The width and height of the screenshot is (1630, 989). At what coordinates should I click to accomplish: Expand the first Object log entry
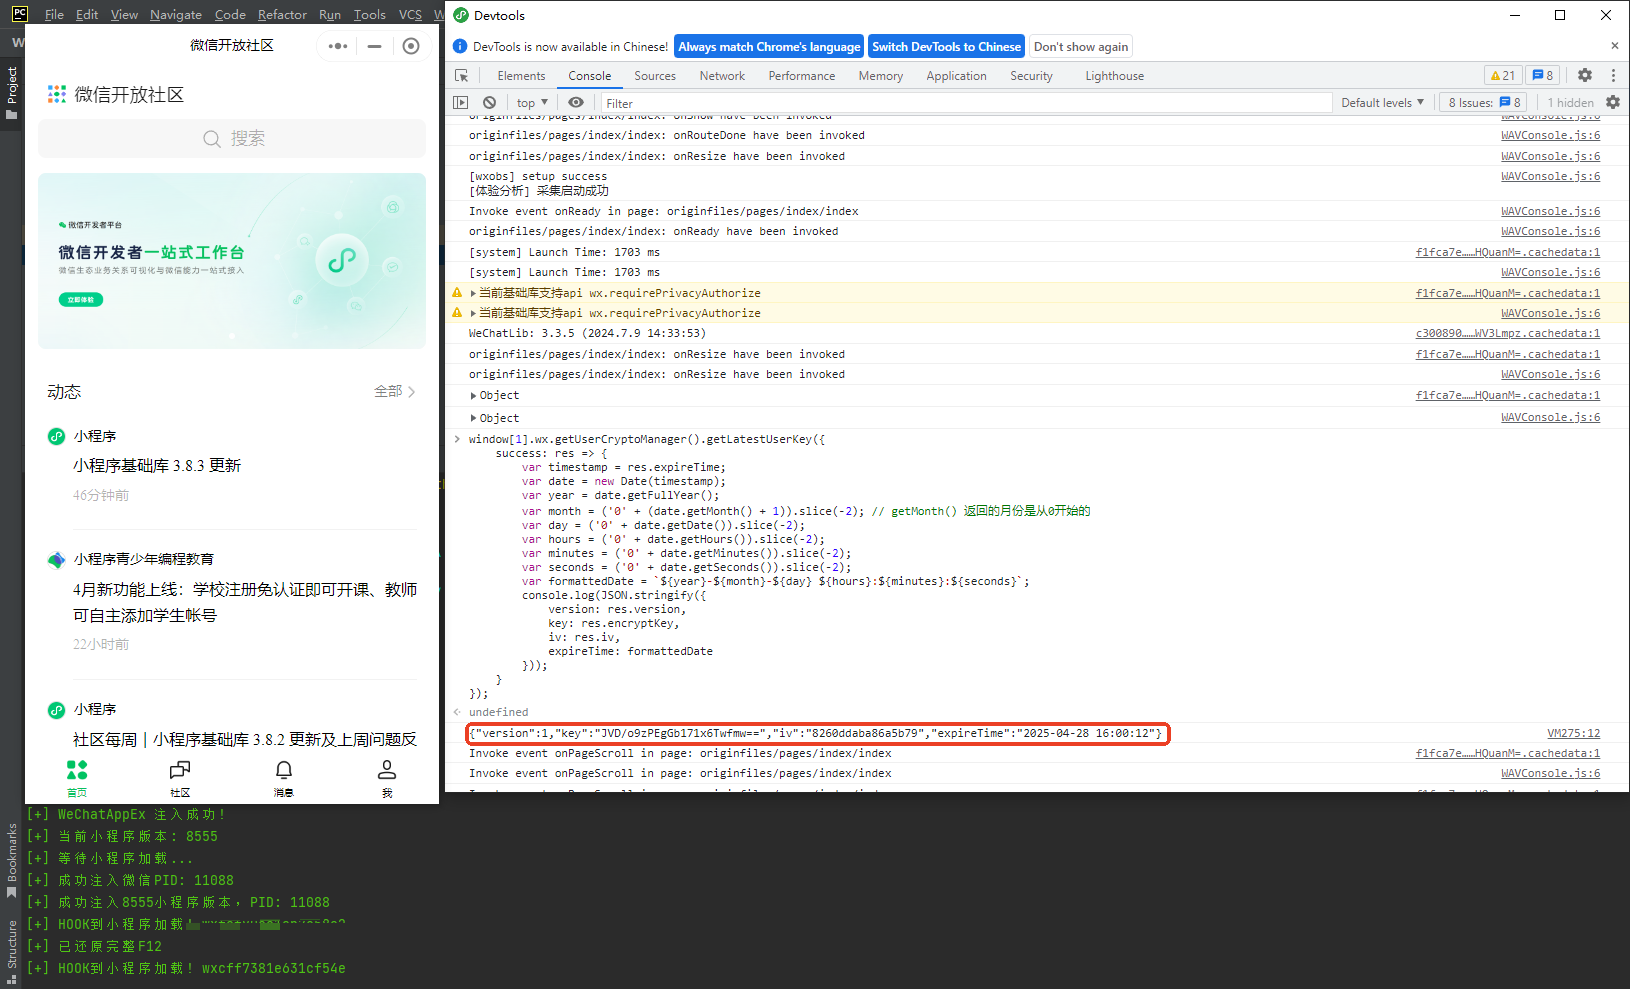[473, 396]
